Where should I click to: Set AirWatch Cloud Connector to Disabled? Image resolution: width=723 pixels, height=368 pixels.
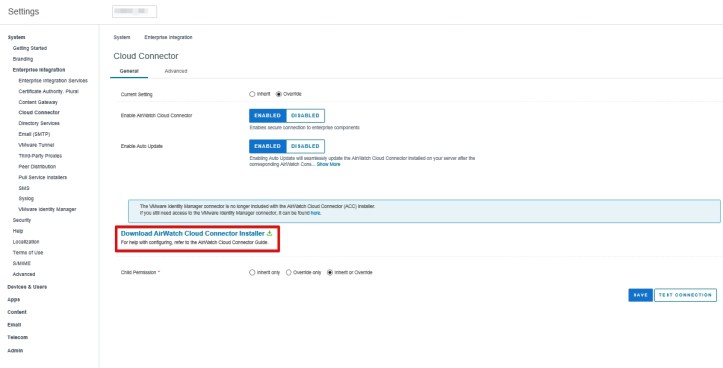click(305, 116)
